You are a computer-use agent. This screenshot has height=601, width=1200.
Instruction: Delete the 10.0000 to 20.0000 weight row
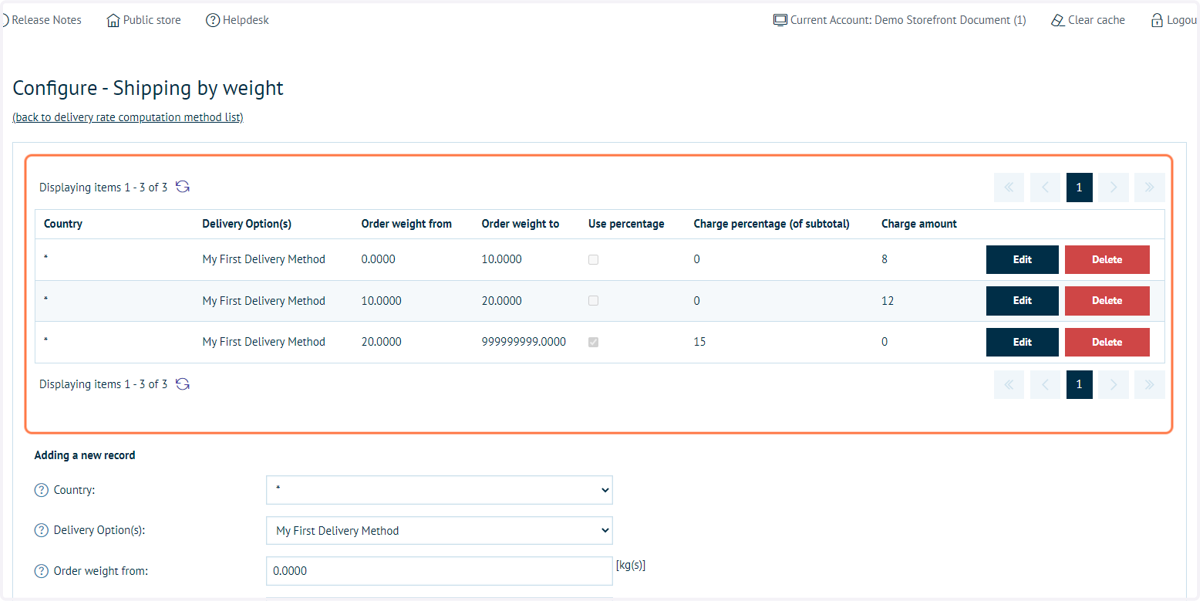point(1107,300)
